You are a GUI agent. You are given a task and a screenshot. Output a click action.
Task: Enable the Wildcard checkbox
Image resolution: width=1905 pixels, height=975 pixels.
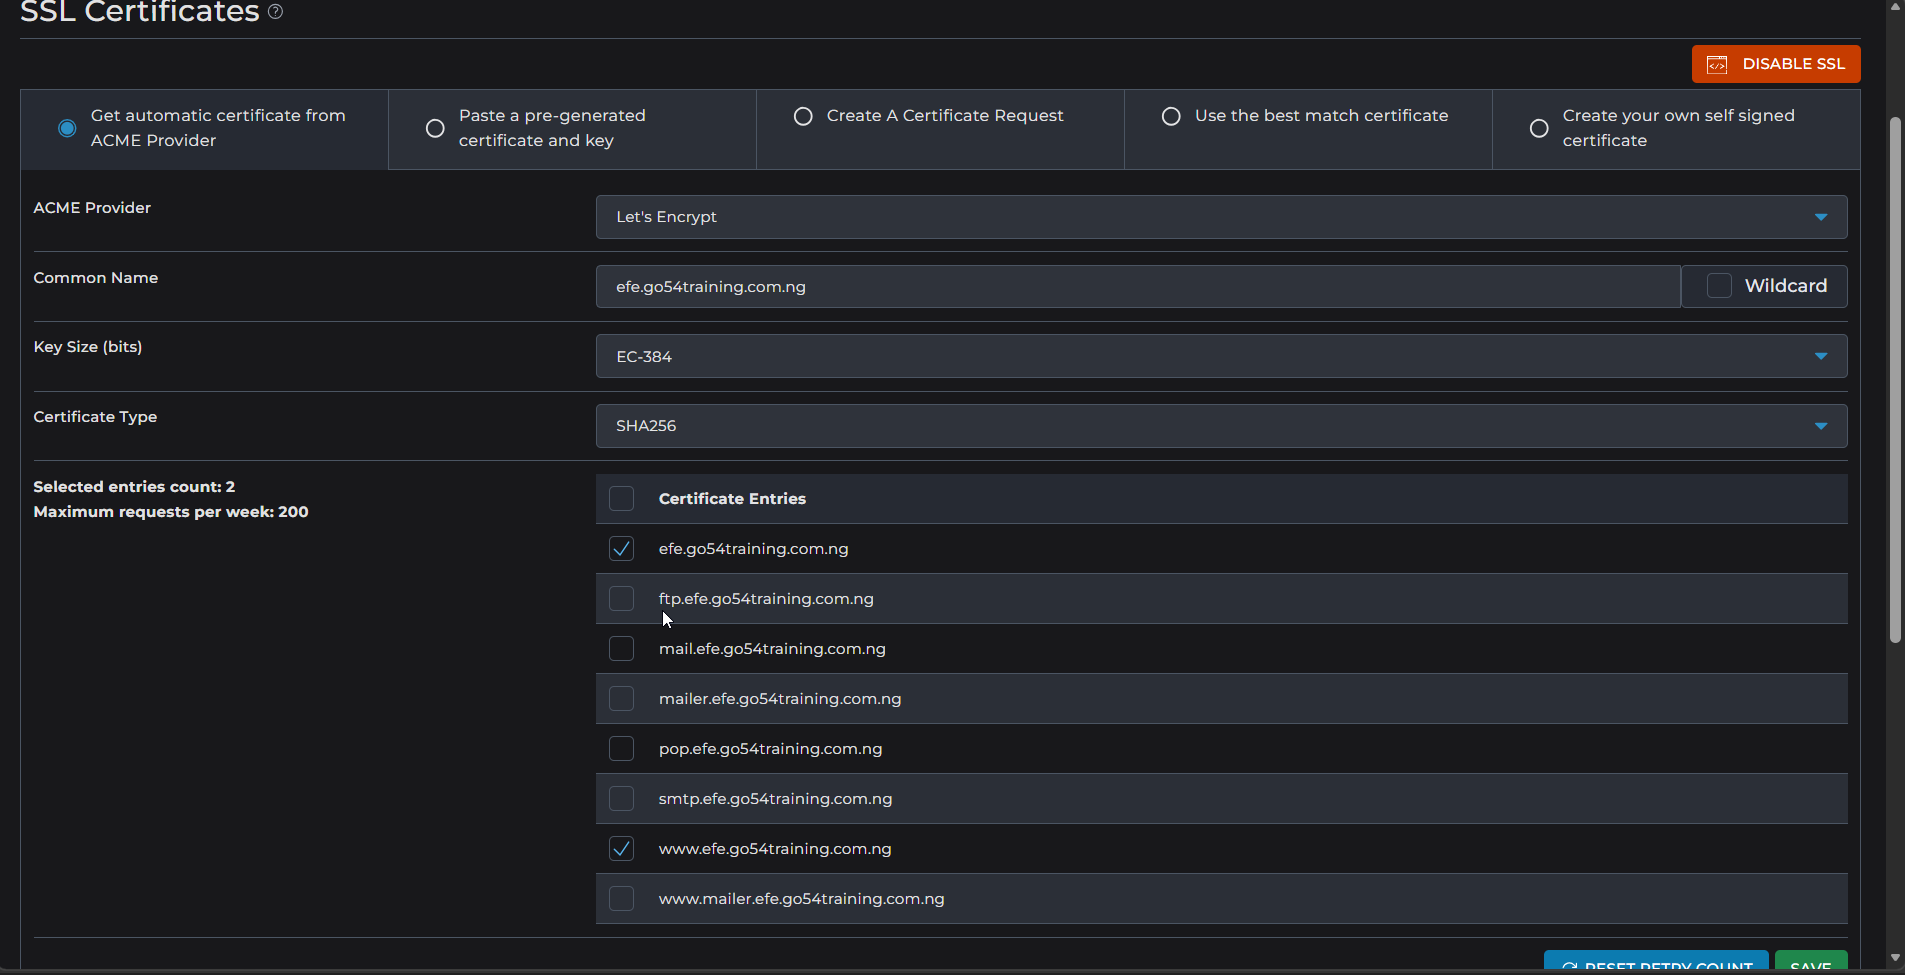1719,286
